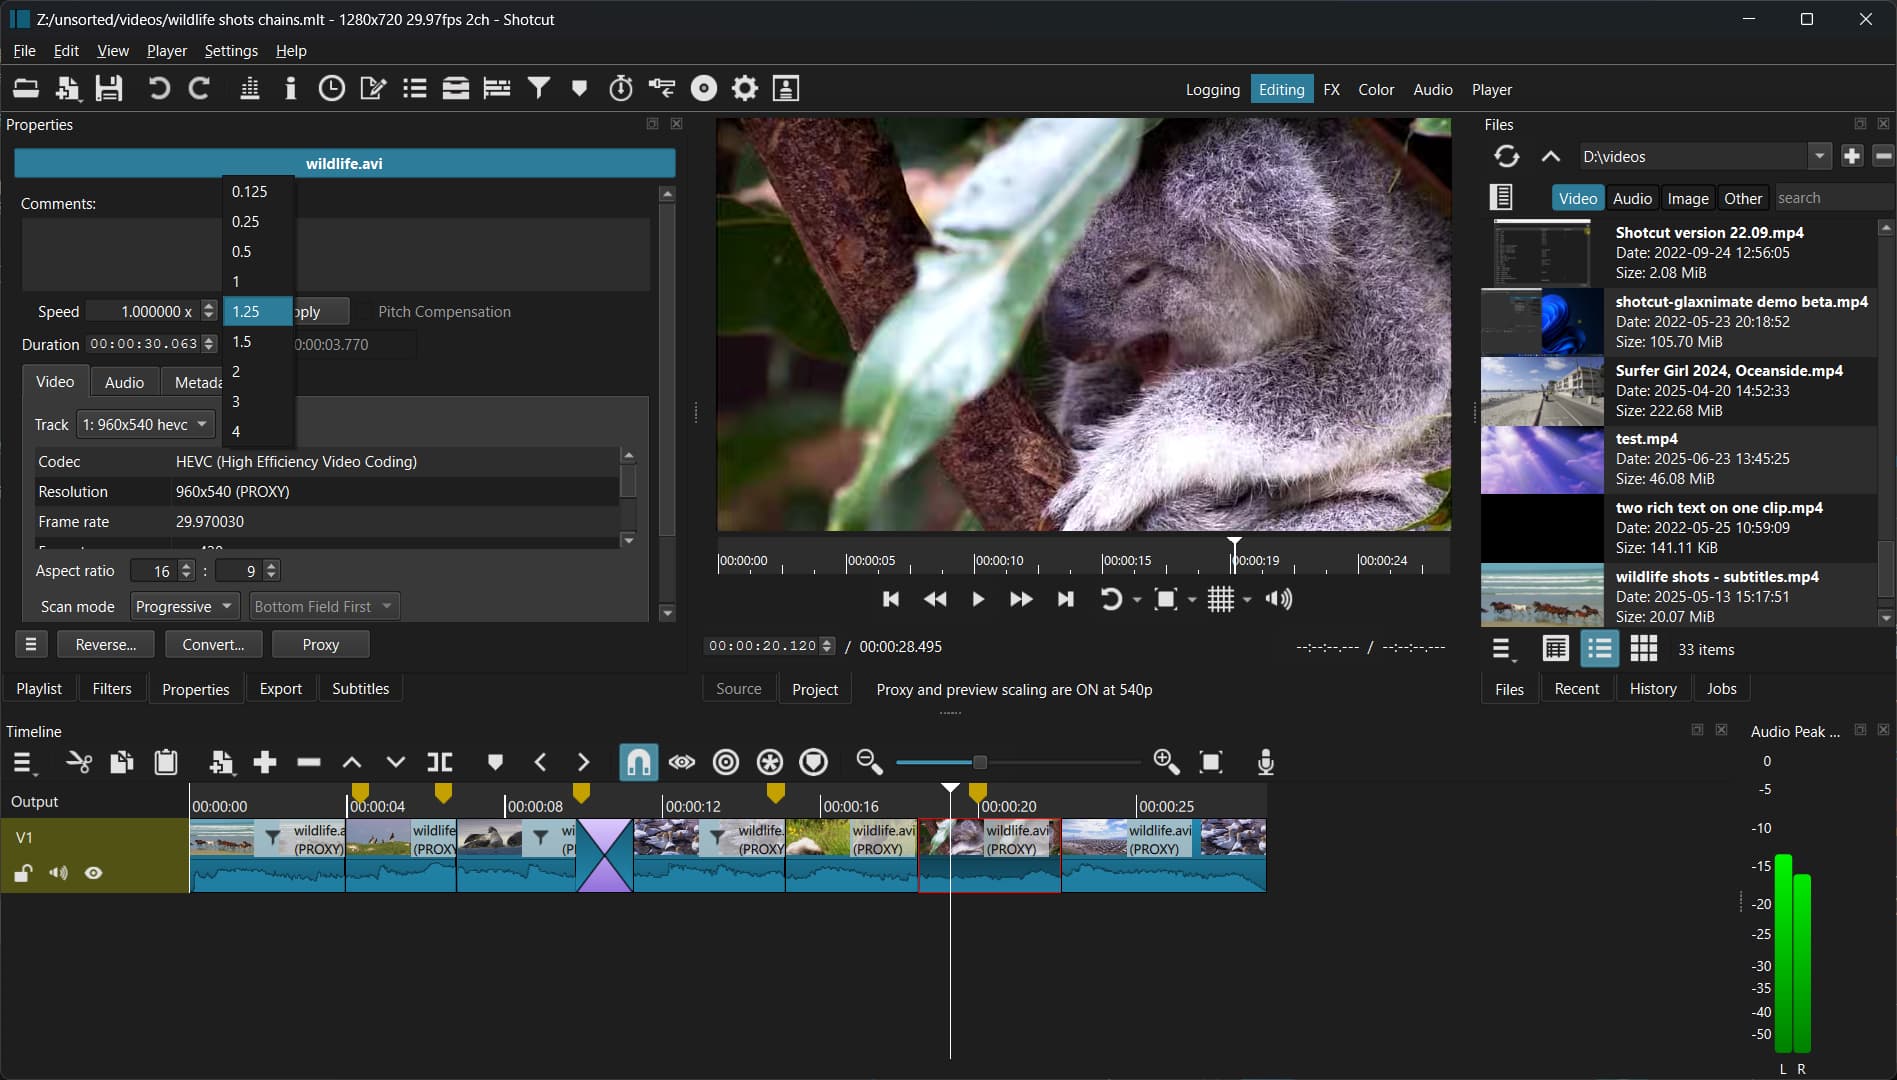Hide the V1 track with eye icon

pos(94,873)
